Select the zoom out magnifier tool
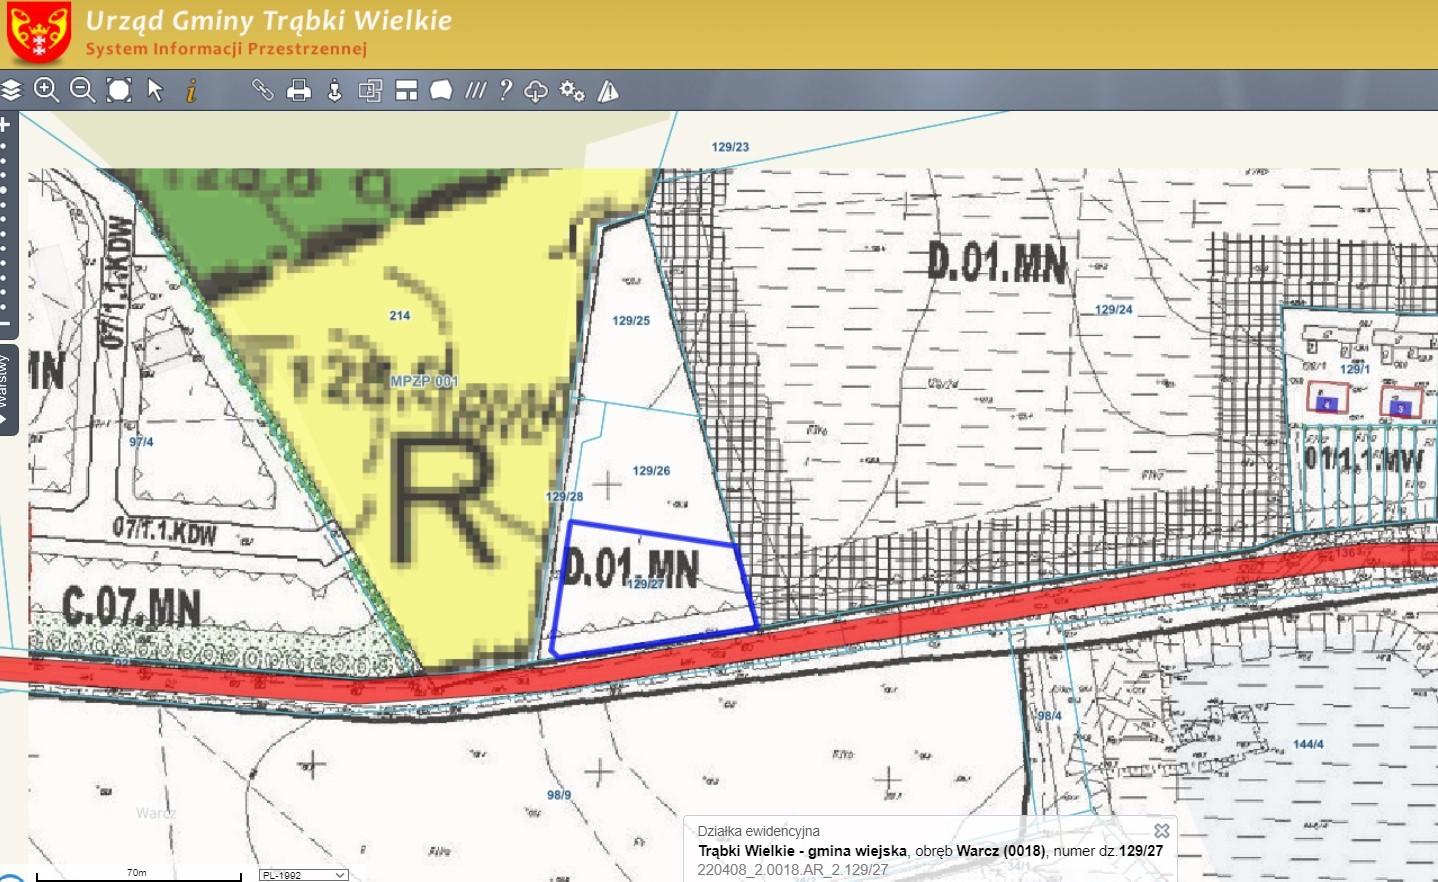Screen dimensions: 1438x882 (82, 90)
